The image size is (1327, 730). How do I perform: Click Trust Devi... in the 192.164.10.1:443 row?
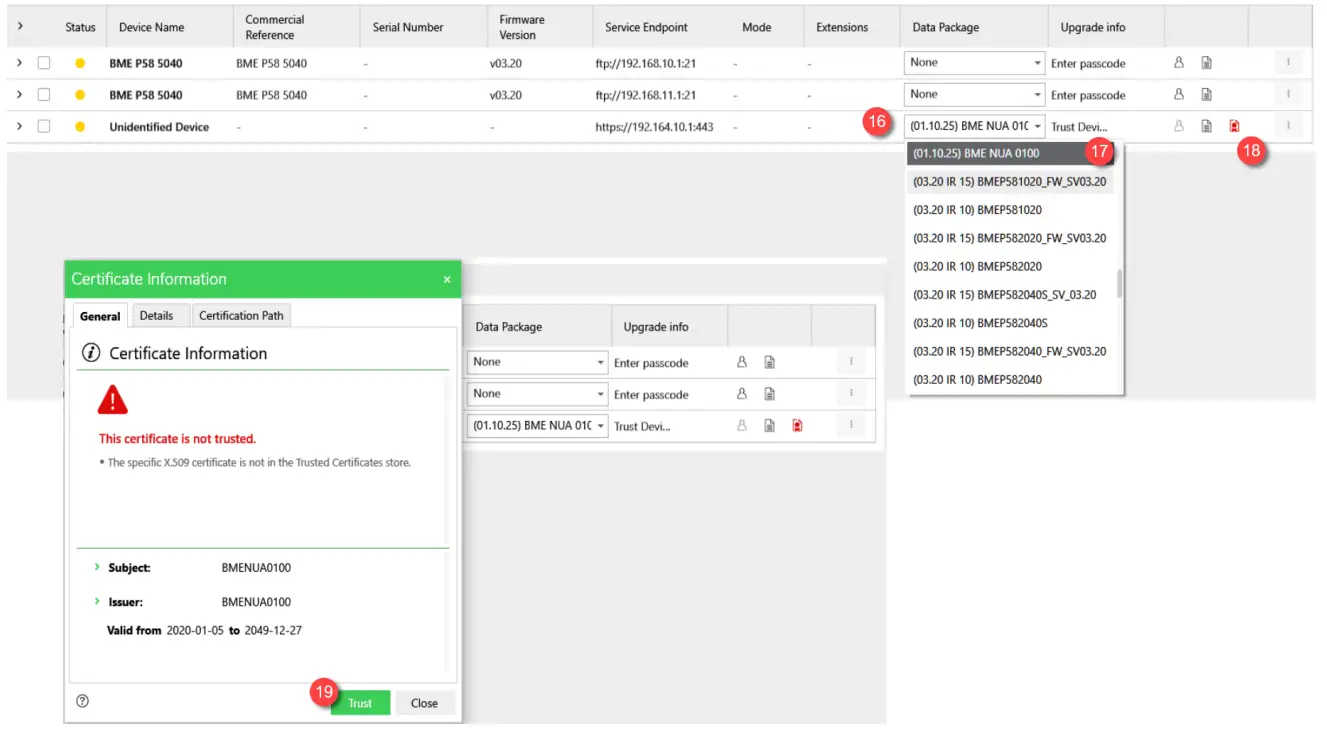point(1079,127)
